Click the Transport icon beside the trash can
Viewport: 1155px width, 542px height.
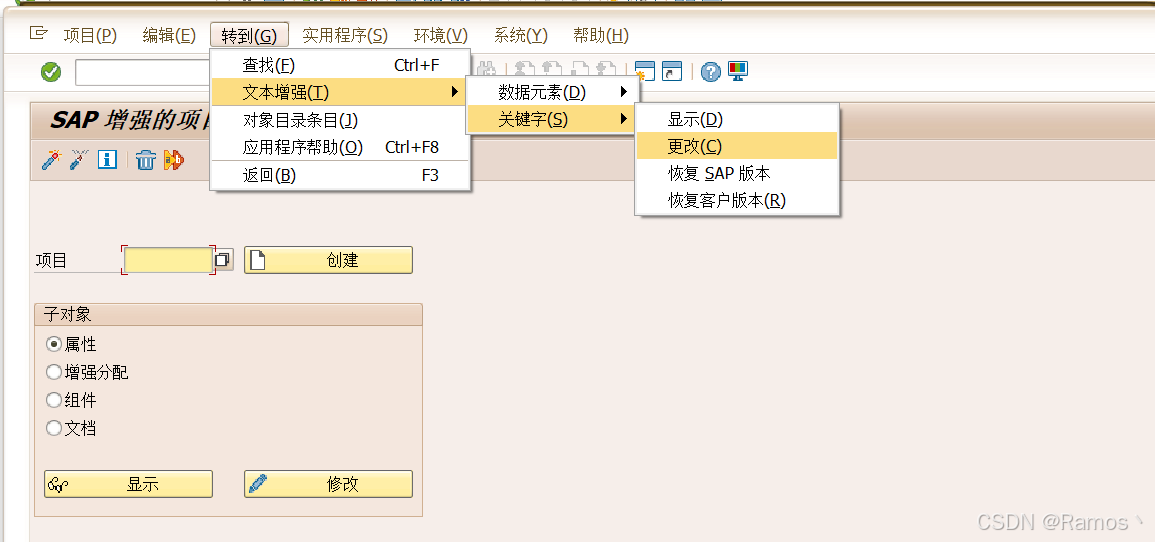[x=174, y=160]
